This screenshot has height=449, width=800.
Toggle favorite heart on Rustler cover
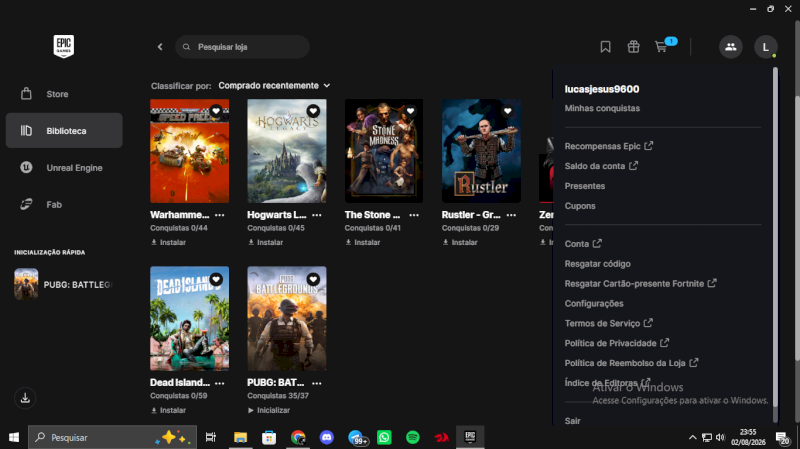coord(508,111)
